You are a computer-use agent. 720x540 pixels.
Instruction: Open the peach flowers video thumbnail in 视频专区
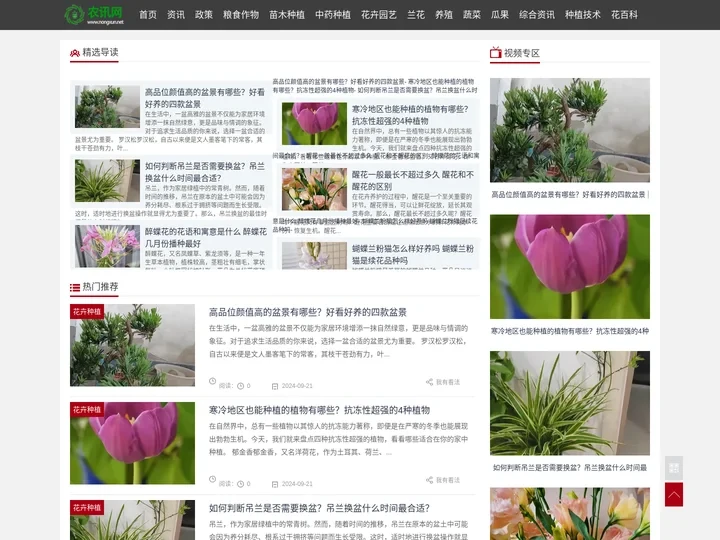(570, 514)
